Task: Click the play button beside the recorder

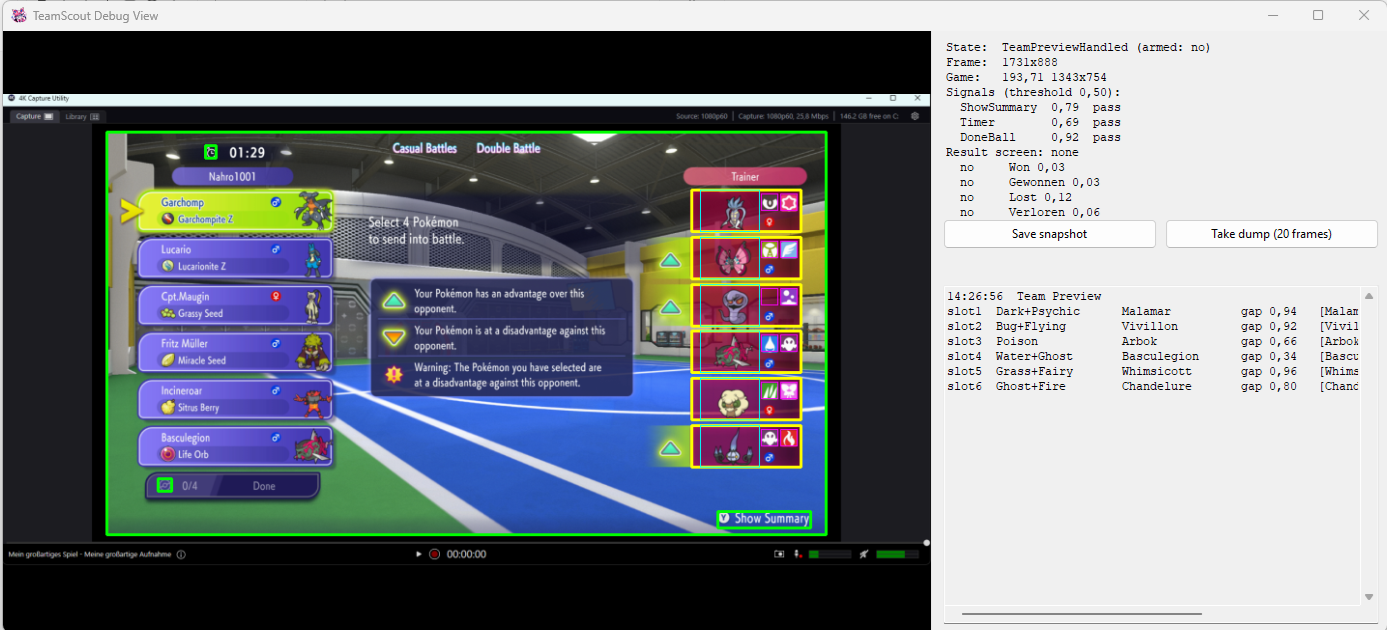Action: pyautogui.click(x=418, y=554)
